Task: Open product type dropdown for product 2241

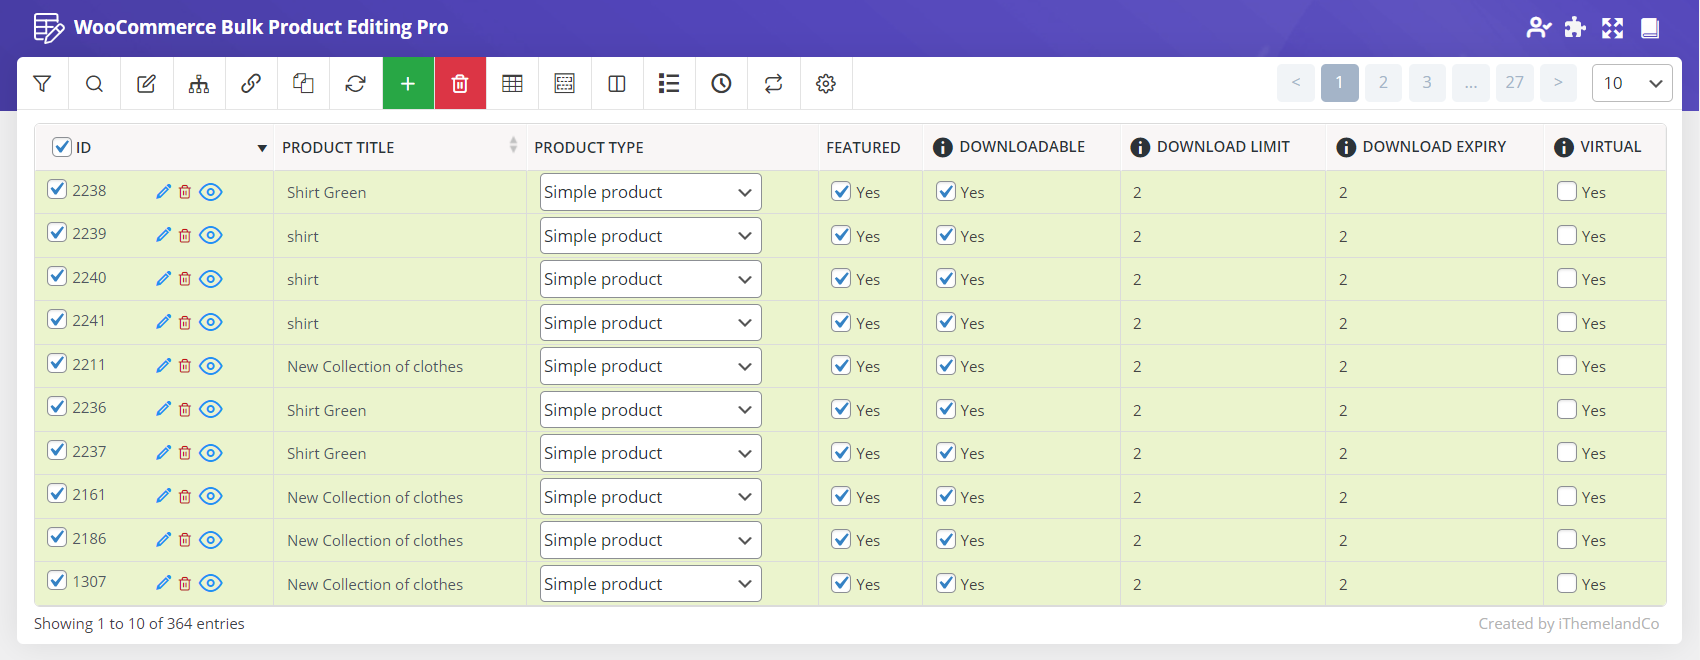Action: (650, 323)
